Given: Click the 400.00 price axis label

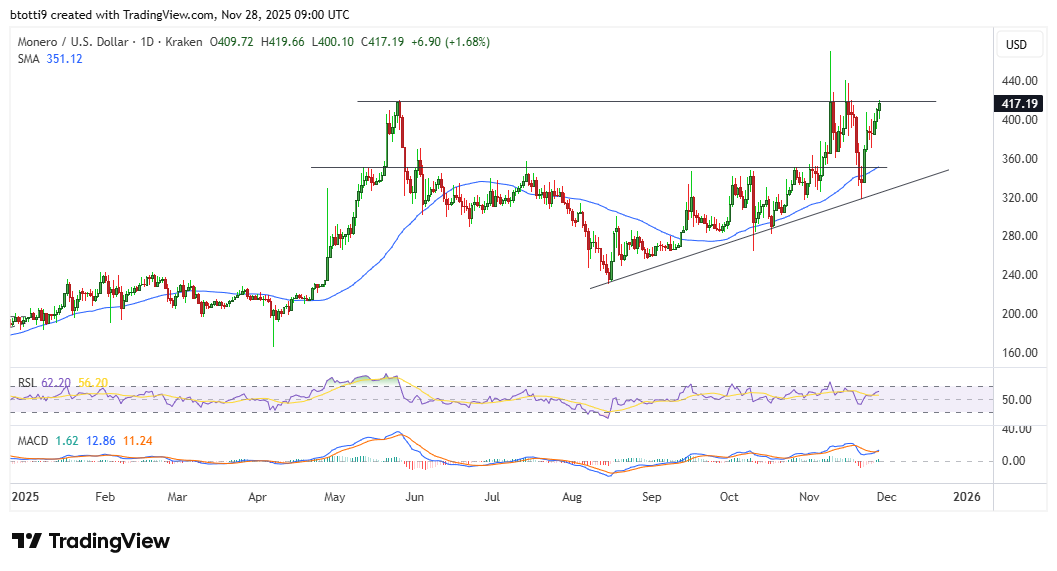Looking at the screenshot, I should click(x=1019, y=120).
